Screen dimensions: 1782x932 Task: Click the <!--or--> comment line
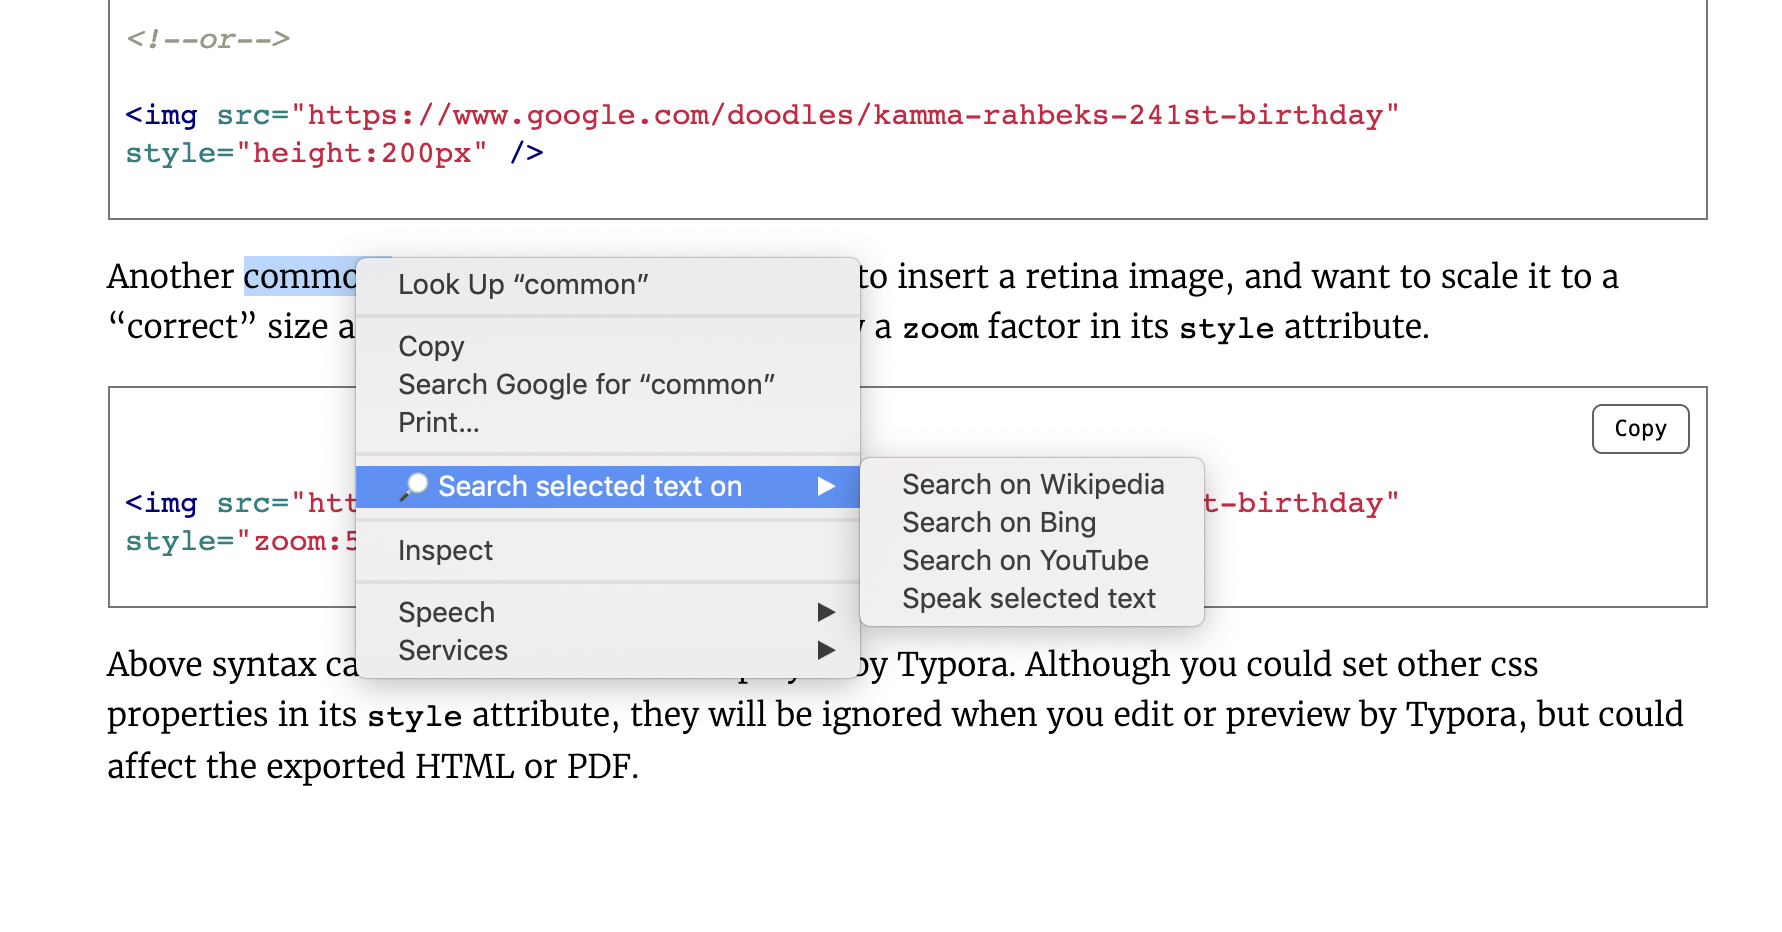tap(208, 39)
